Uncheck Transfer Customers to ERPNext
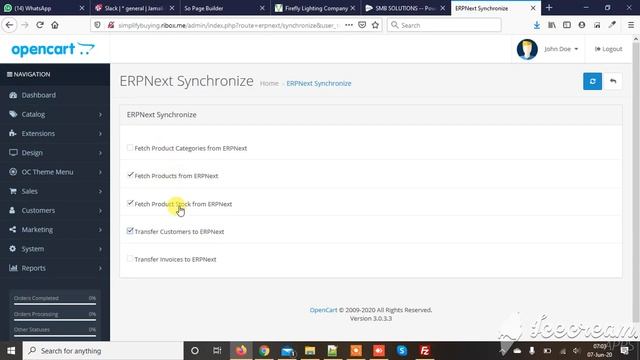The image size is (640, 360). pyautogui.click(x=130, y=231)
